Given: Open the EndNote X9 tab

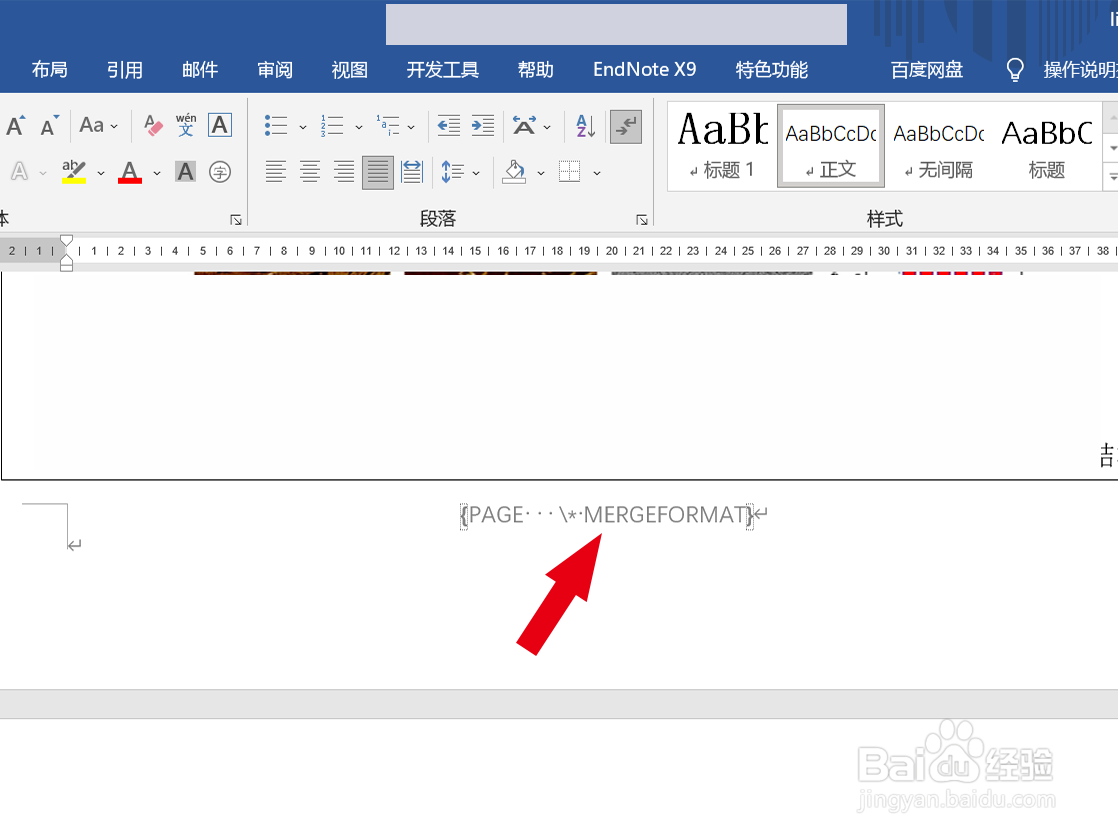Looking at the screenshot, I should click(645, 69).
